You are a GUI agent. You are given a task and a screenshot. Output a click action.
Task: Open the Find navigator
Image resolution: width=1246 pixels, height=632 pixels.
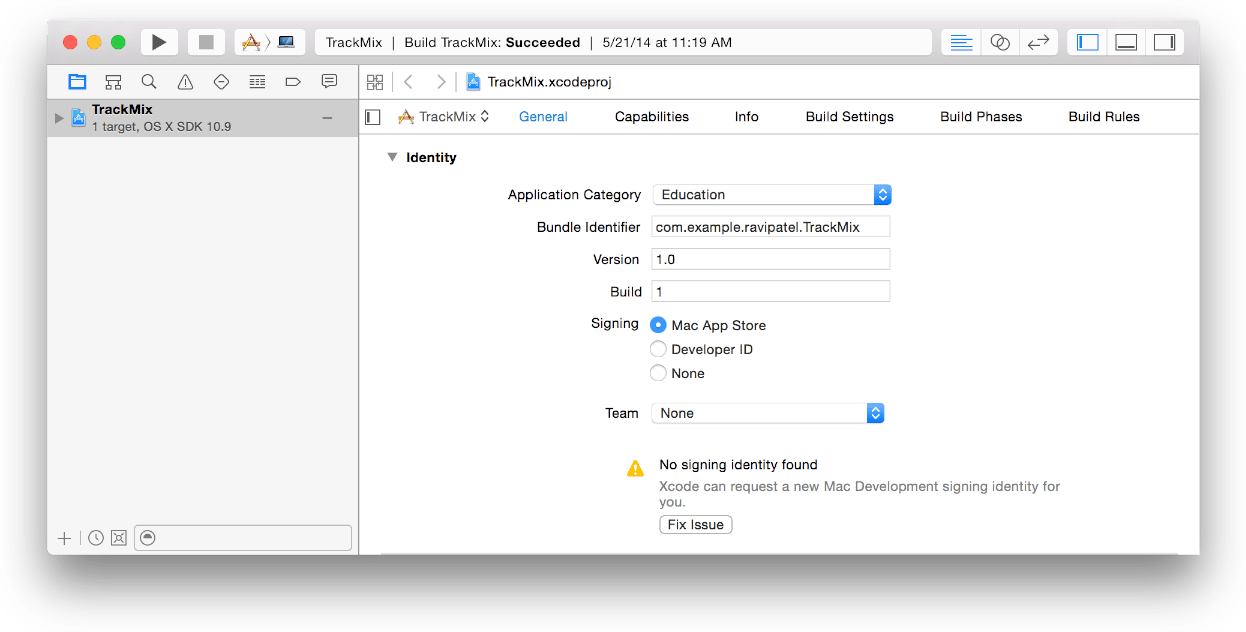click(x=149, y=82)
